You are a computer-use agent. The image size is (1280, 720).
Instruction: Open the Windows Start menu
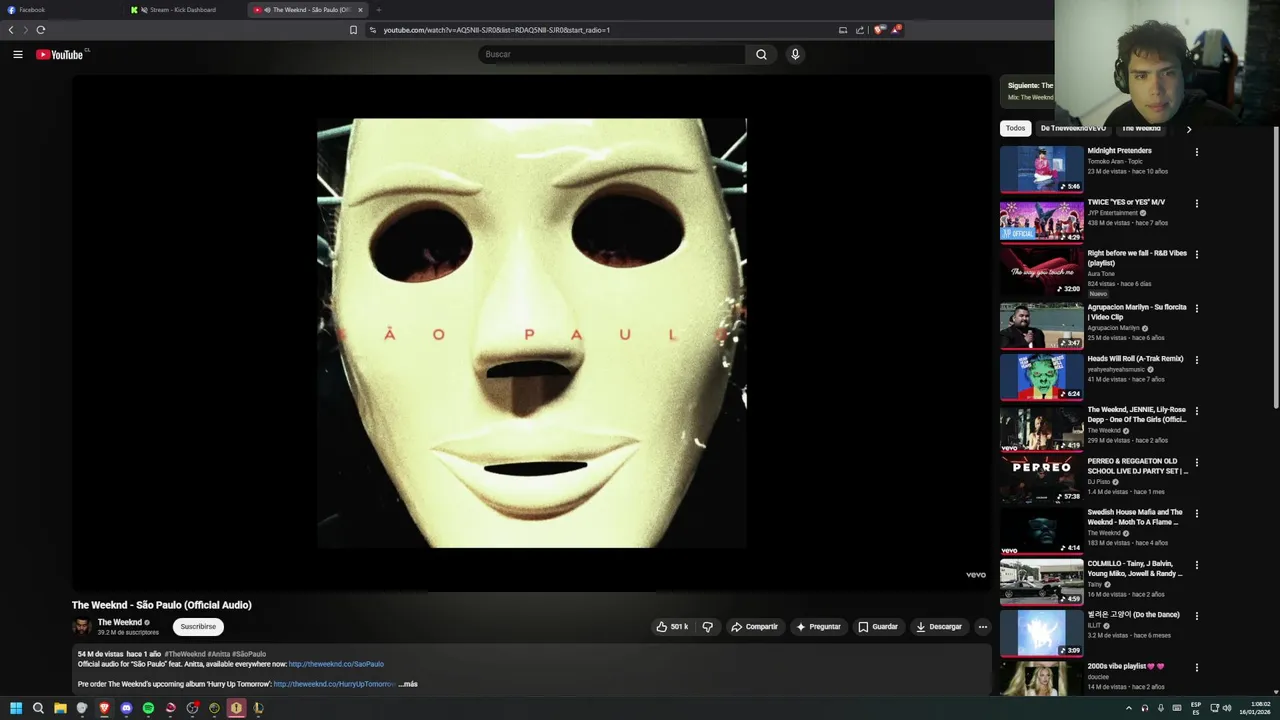16,708
